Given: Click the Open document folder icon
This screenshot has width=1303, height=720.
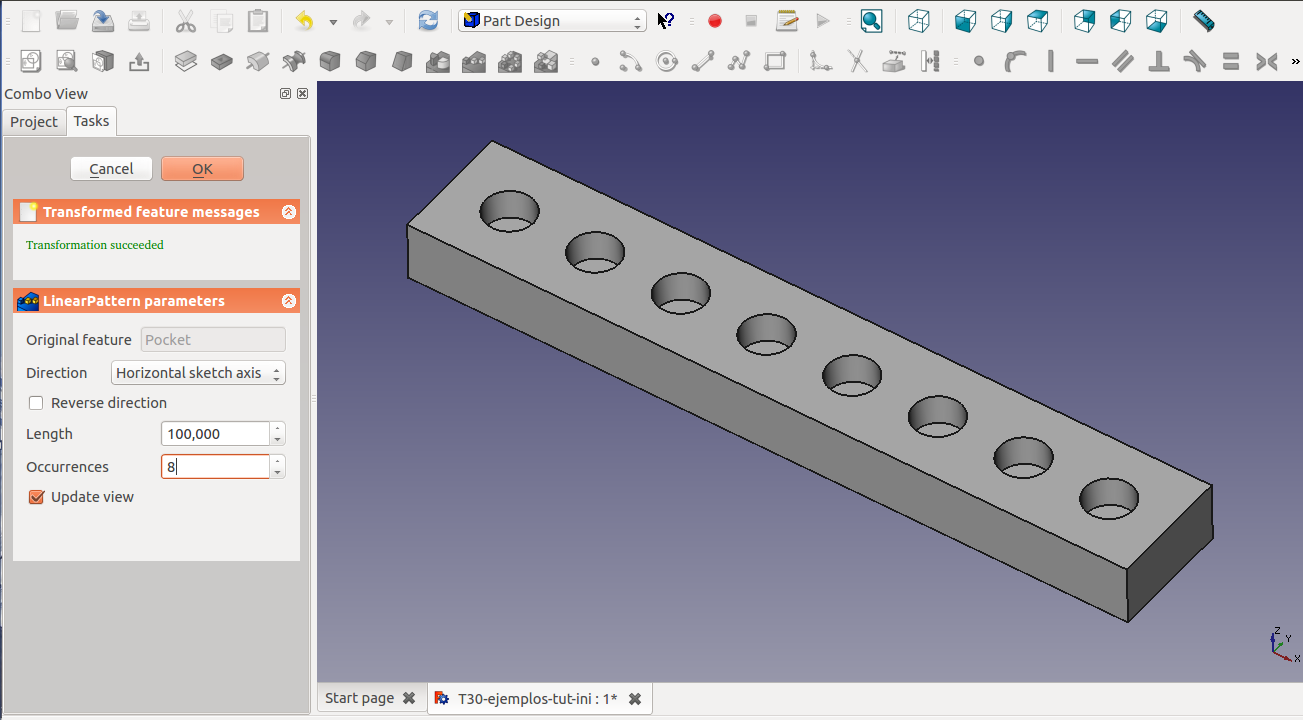Looking at the screenshot, I should tap(67, 20).
